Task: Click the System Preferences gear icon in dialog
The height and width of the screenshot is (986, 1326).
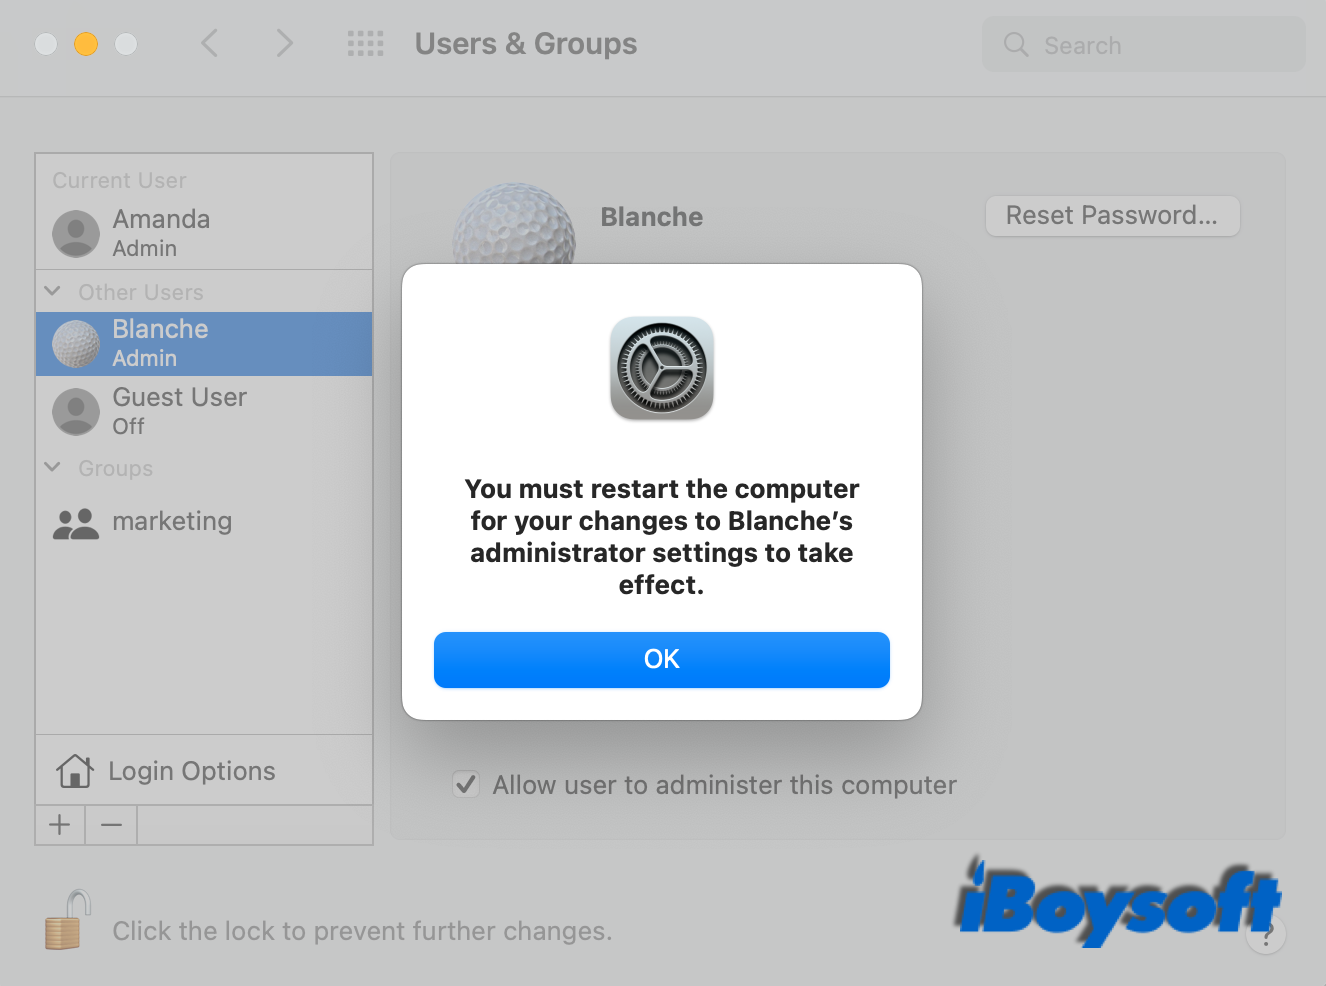Action: pos(662,368)
